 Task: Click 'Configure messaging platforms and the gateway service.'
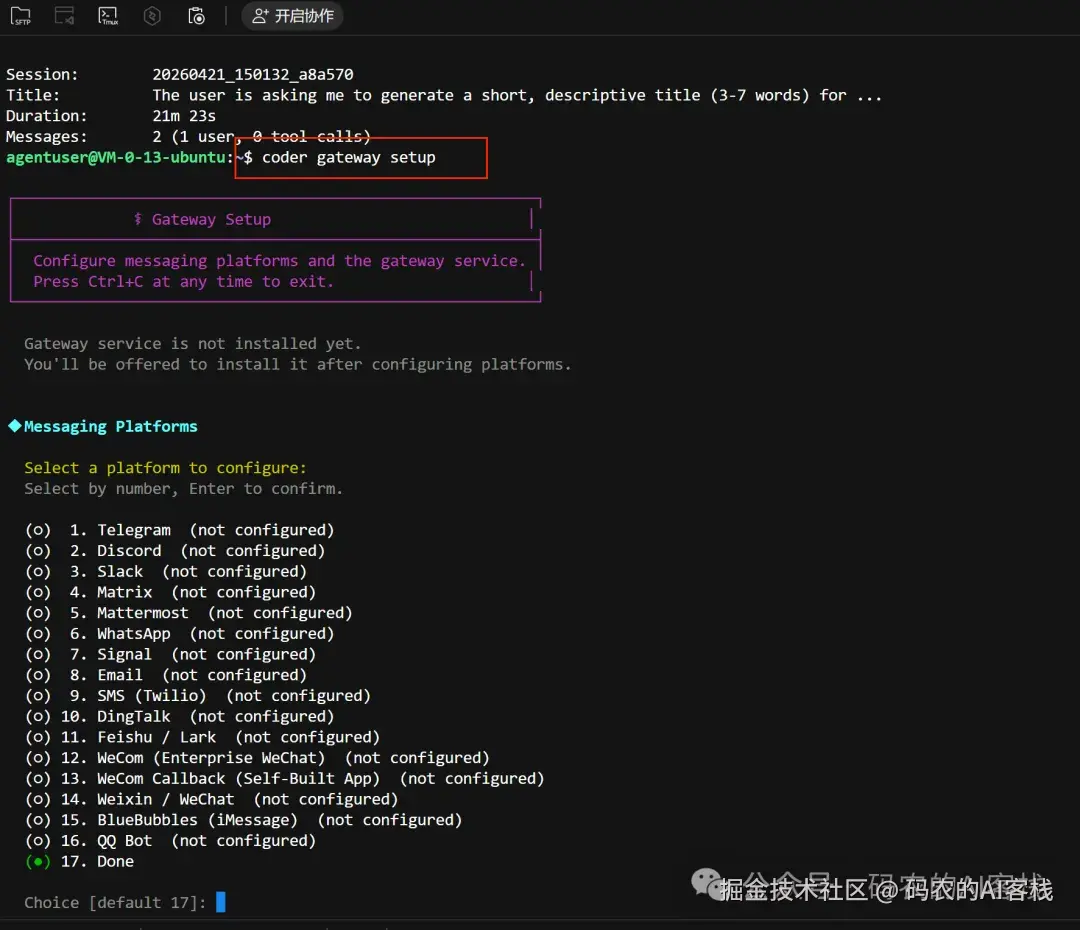[x=280, y=261]
